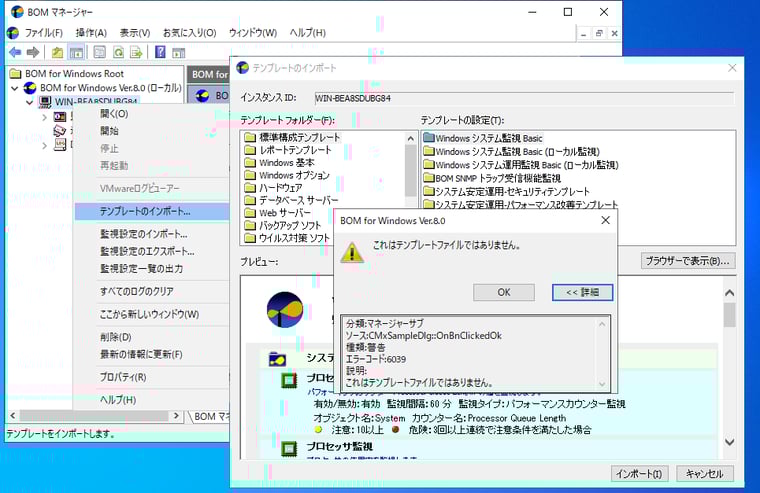Open the お気に入り(O) menu
The height and width of the screenshot is (493, 760).
190,33
